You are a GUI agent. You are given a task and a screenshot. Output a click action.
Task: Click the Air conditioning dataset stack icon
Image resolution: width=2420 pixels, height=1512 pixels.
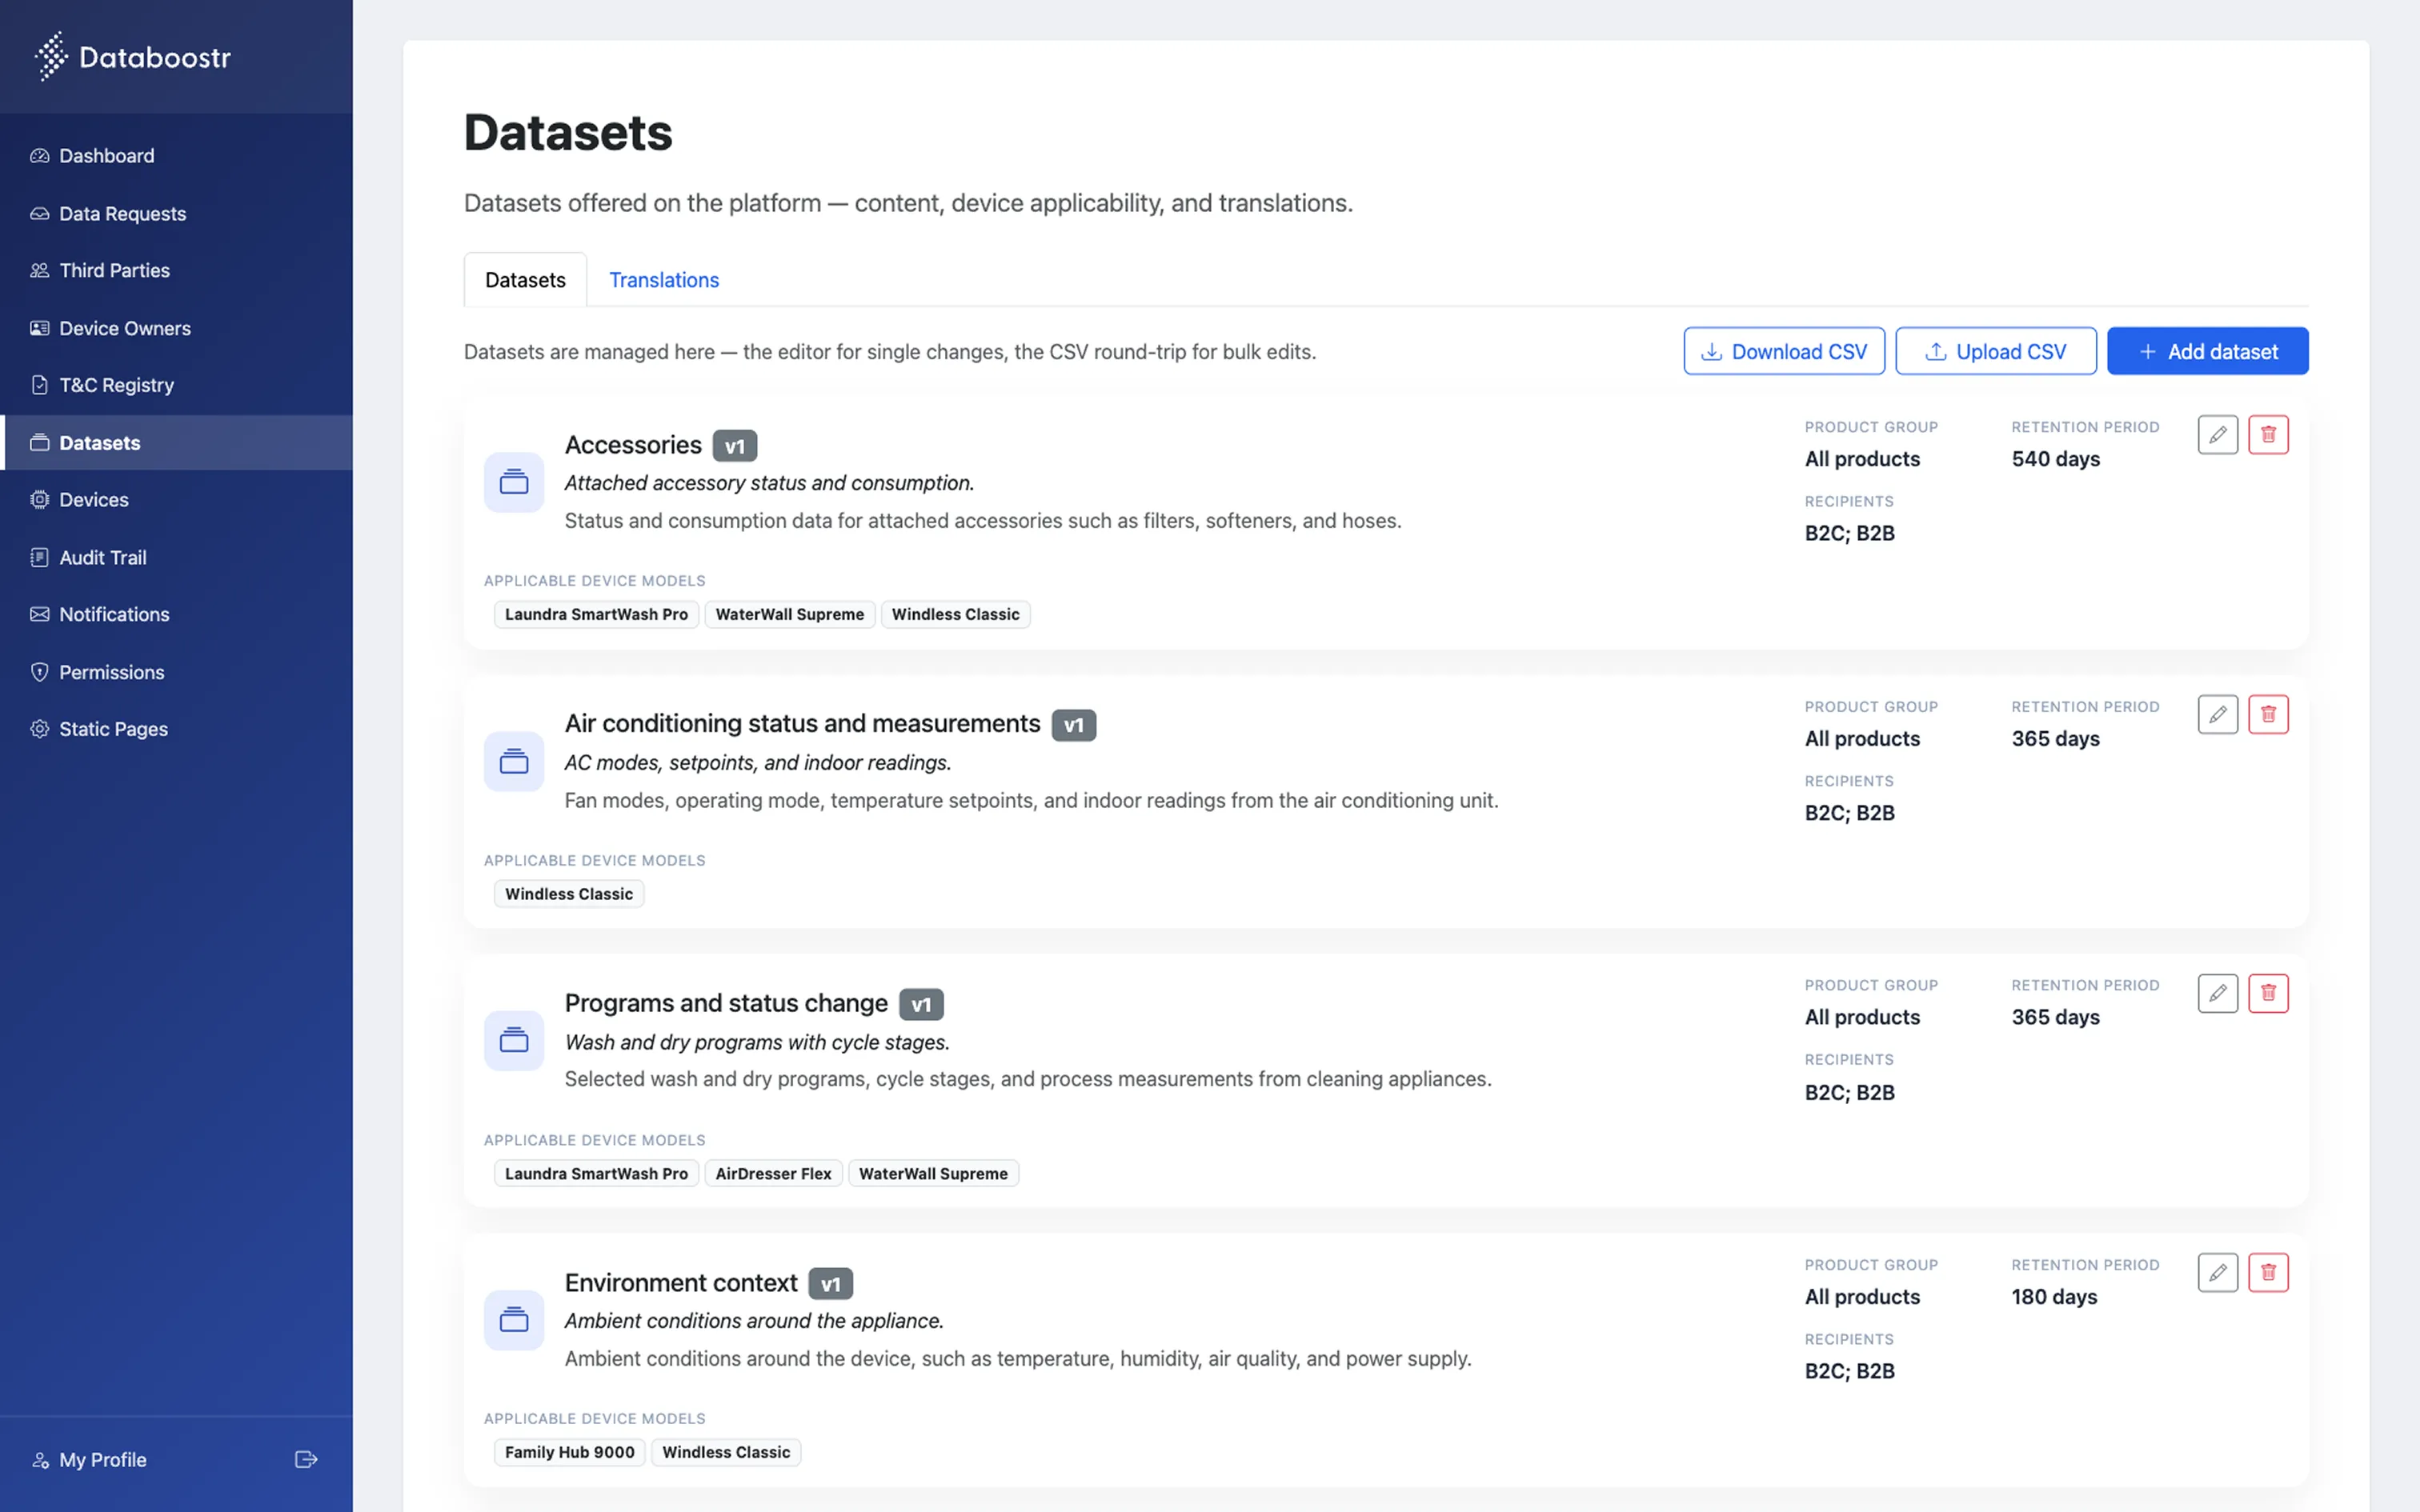click(x=514, y=762)
